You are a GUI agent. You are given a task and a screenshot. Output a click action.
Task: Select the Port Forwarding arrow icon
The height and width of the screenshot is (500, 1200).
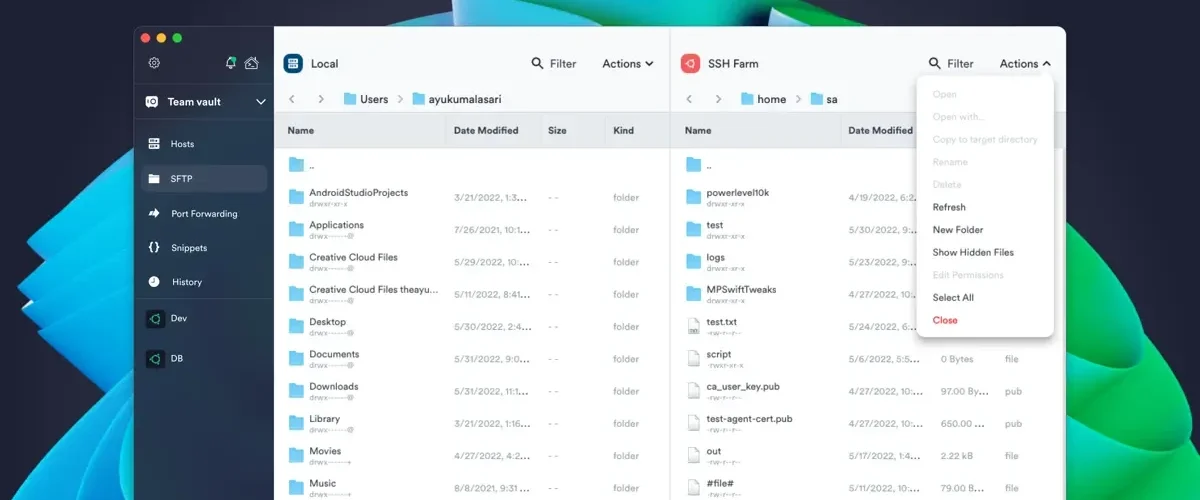point(154,213)
